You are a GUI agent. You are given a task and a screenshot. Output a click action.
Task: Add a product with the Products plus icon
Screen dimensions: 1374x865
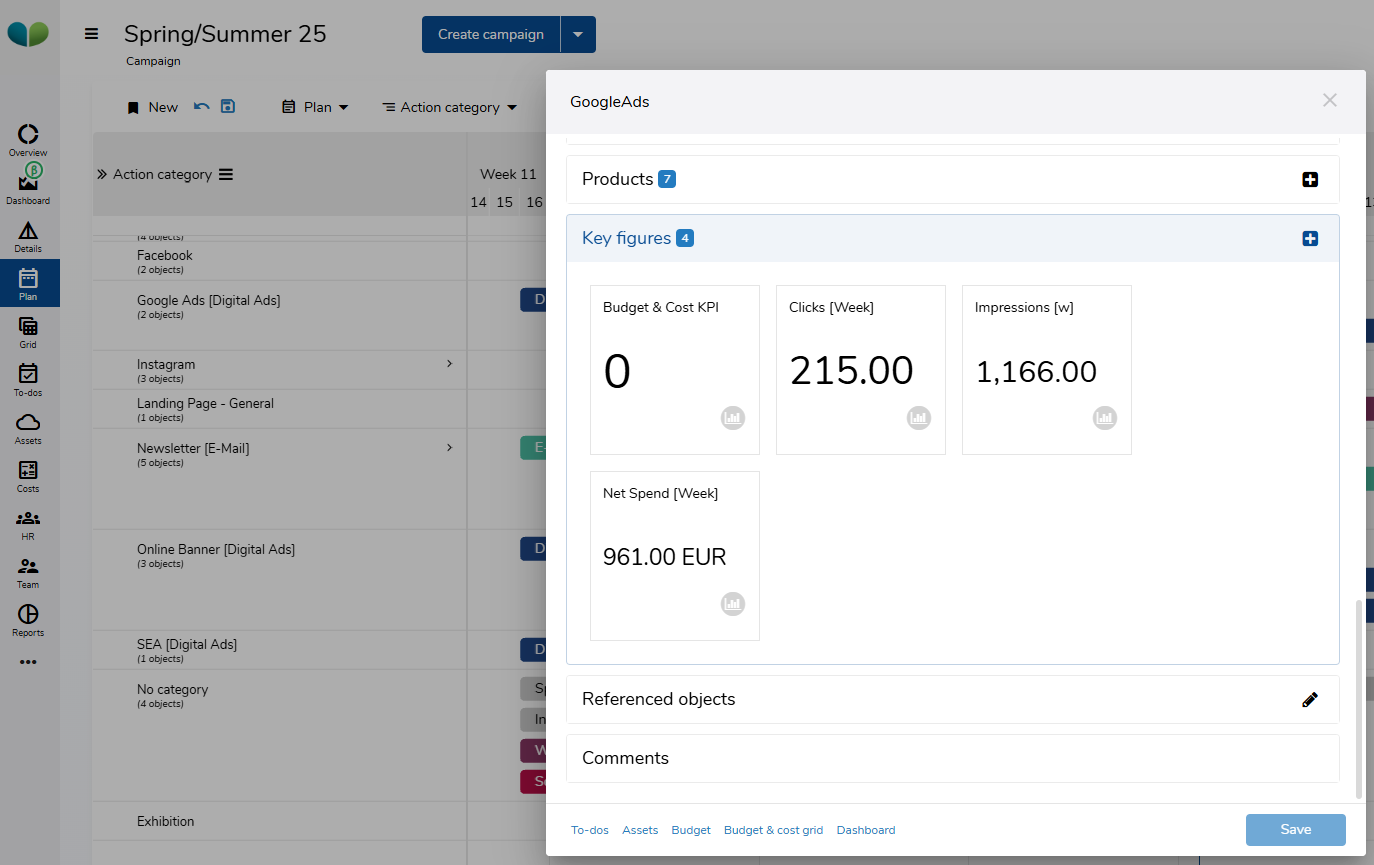(1310, 180)
